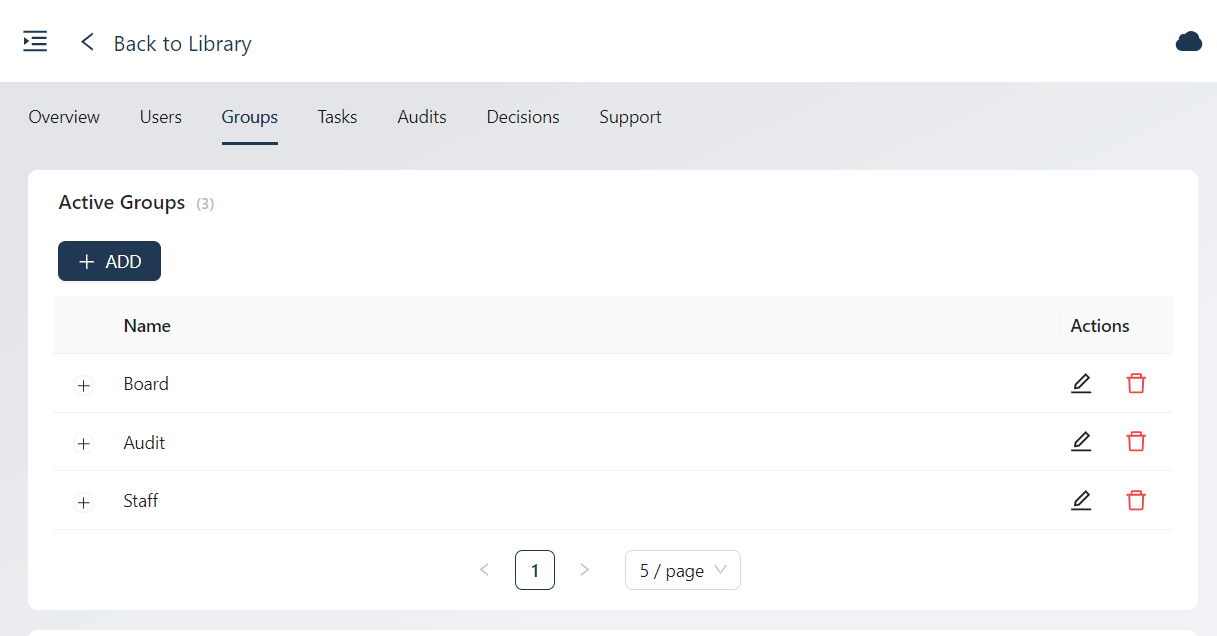Screen dimensions: 1217x636
Task: Edit the Staff group
Action: click(1081, 500)
